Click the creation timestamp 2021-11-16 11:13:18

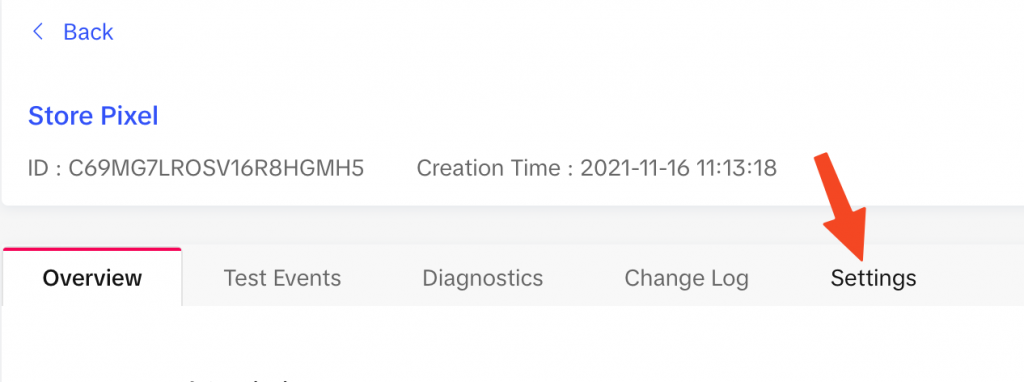679,168
